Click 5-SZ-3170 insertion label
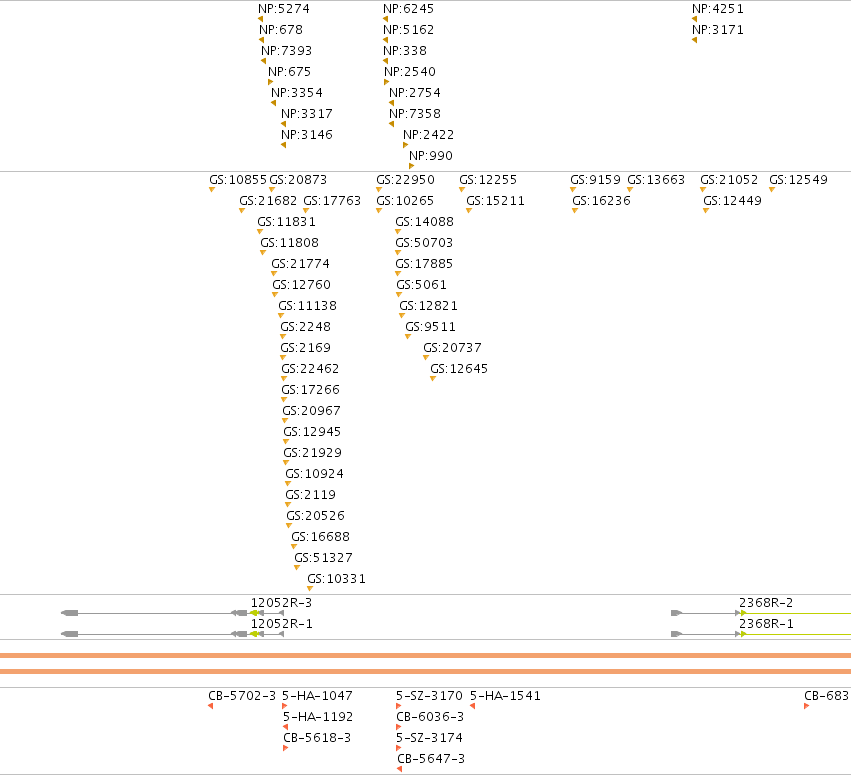Viewport: 851px width, 775px height. pos(429,696)
